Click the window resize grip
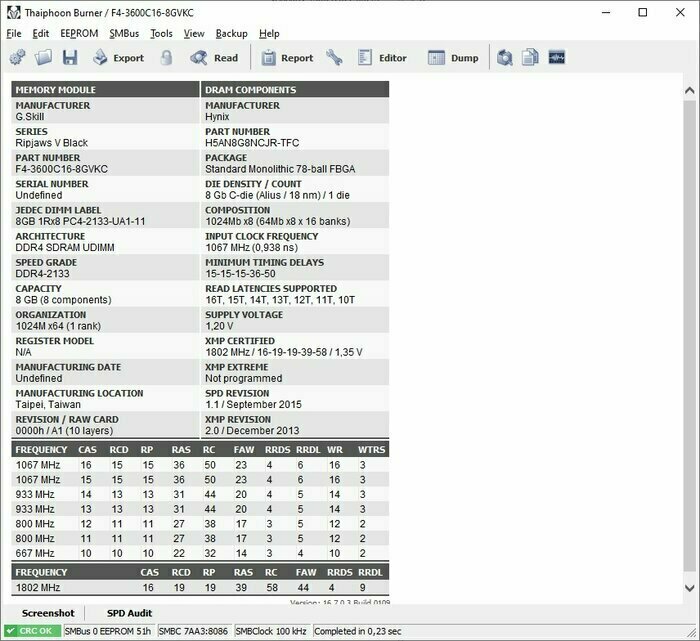The image size is (700, 641). 692,632
